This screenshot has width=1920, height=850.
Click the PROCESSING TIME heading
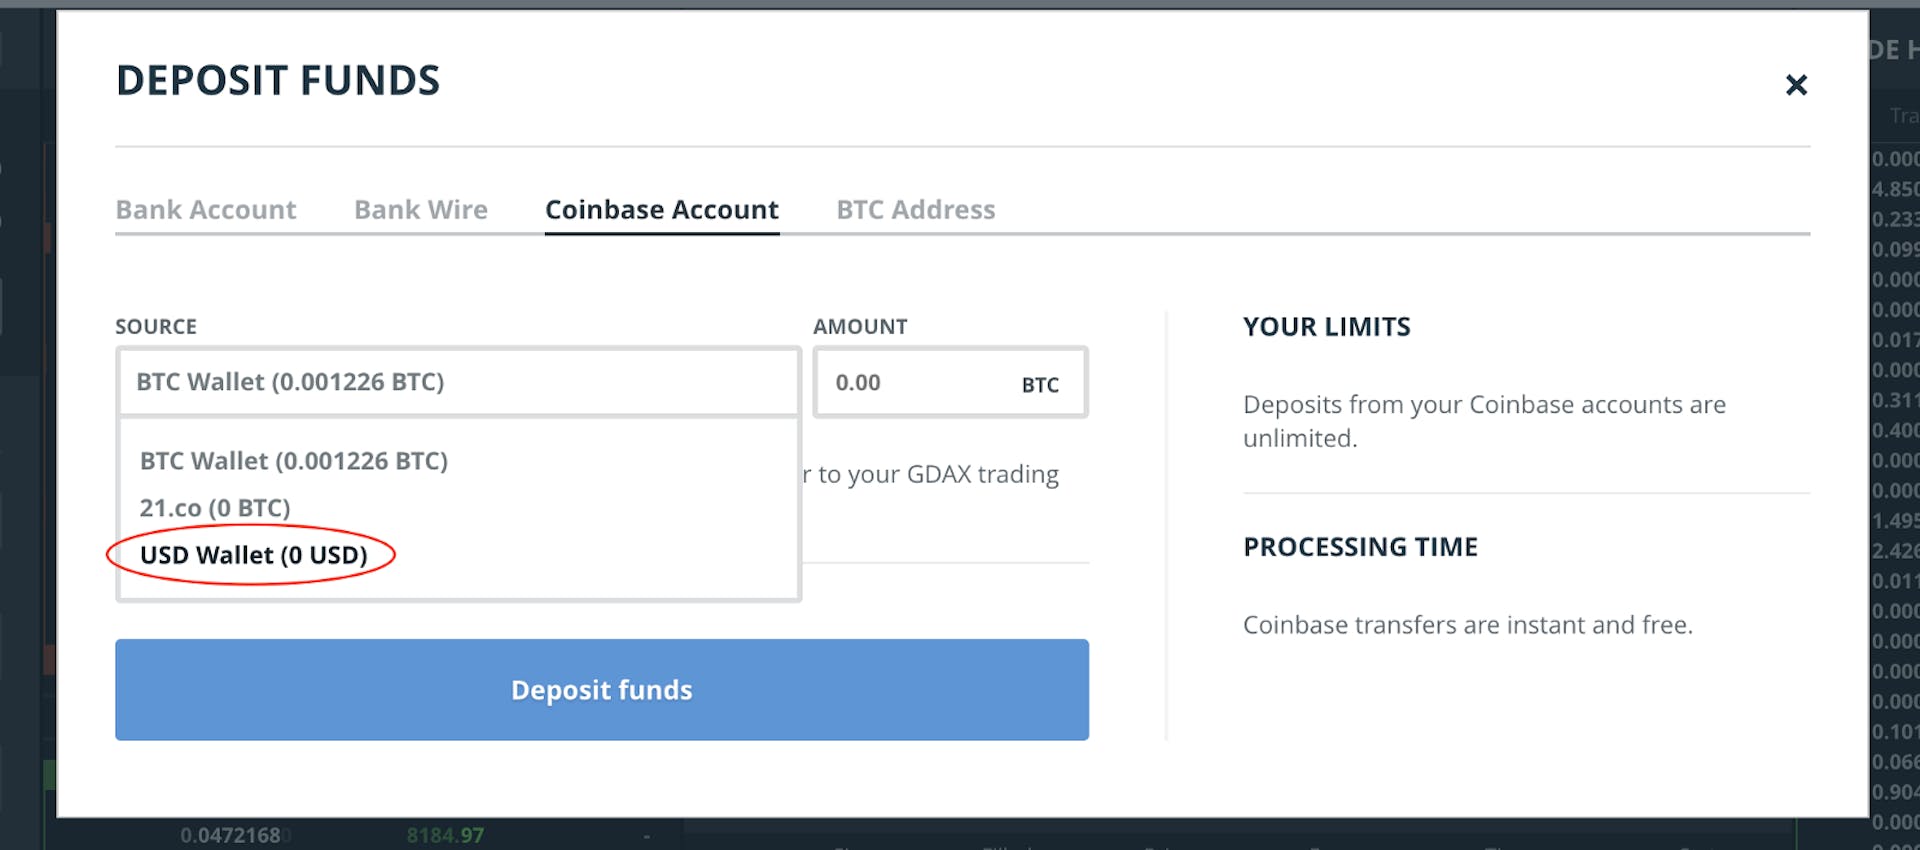click(1360, 547)
